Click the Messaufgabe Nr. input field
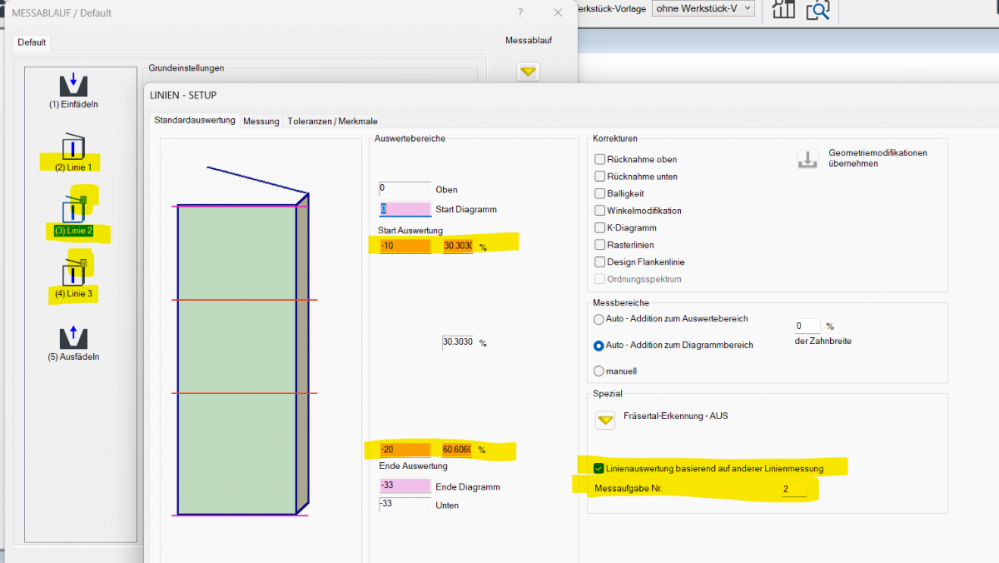 pos(793,489)
